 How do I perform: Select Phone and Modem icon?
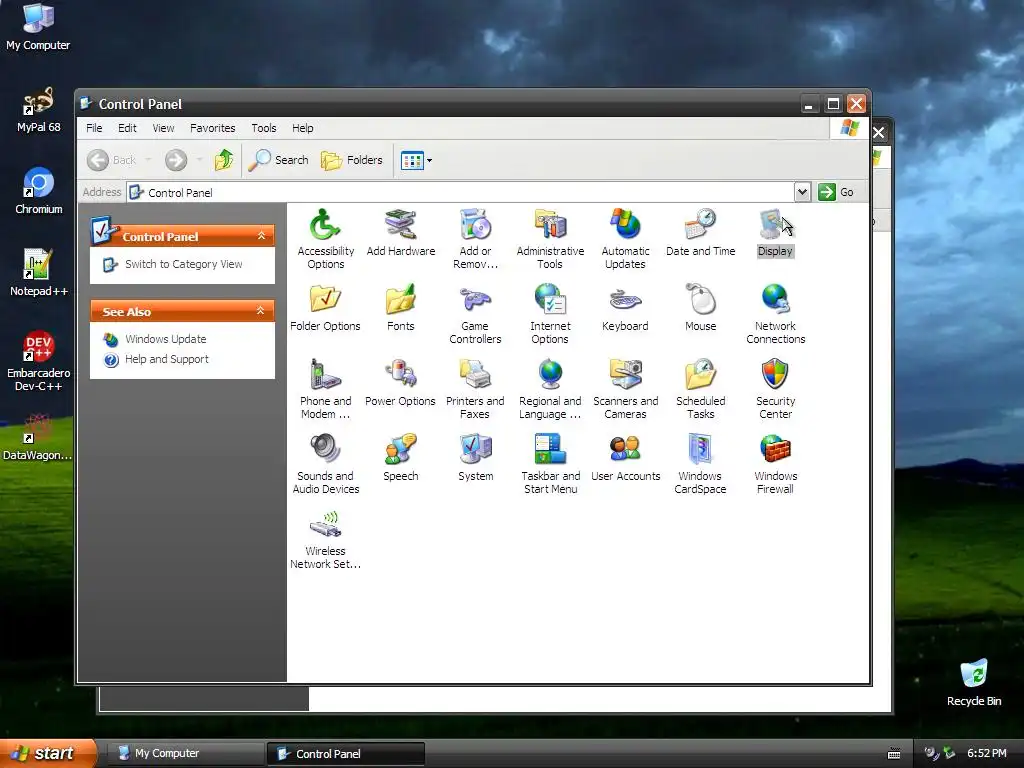pyautogui.click(x=325, y=375)
